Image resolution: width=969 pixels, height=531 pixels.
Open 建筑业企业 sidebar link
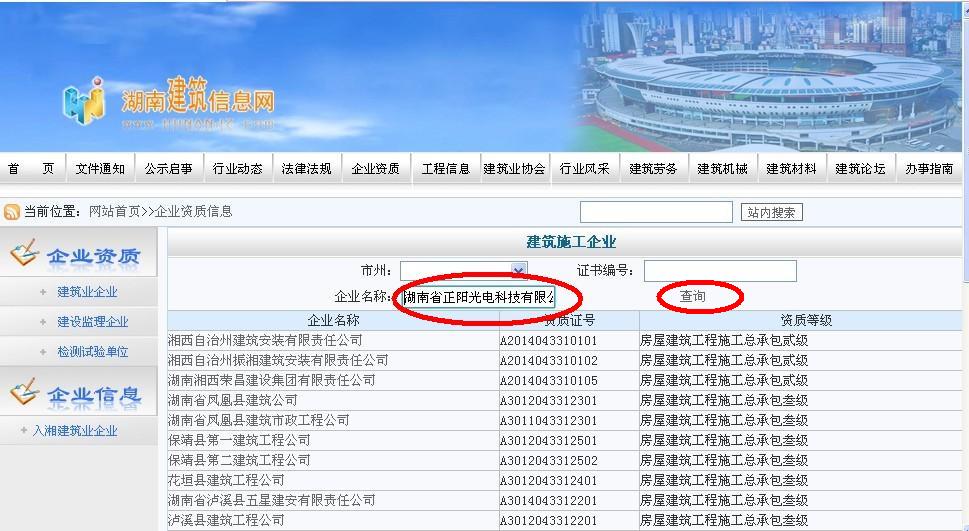tap(87, 292)
